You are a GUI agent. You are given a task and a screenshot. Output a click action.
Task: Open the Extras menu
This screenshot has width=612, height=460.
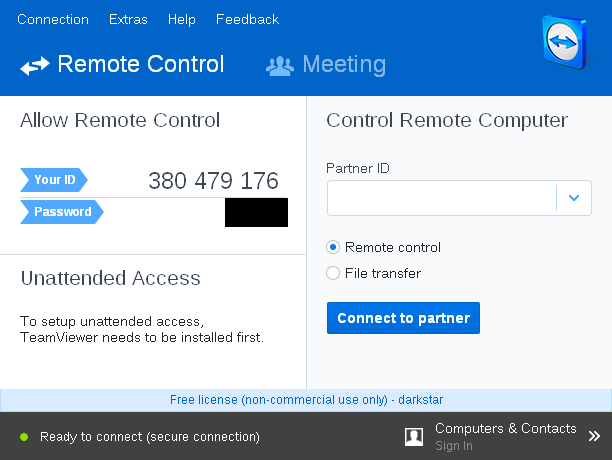[128, 19]
